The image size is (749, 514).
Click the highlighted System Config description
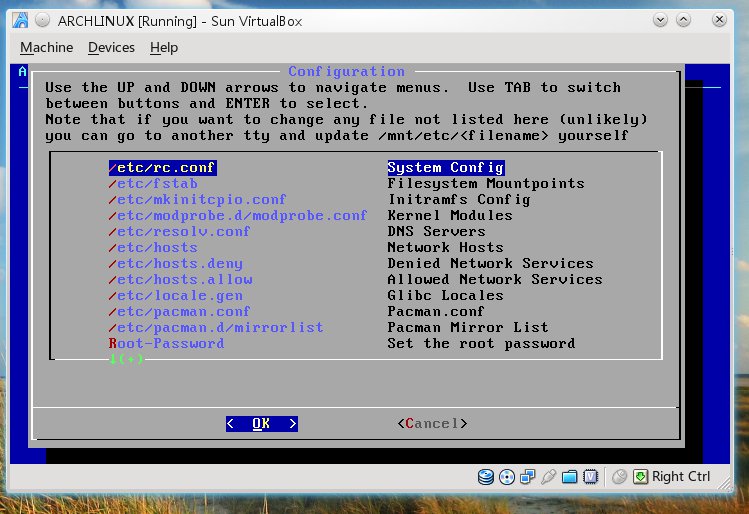point(446,168)
